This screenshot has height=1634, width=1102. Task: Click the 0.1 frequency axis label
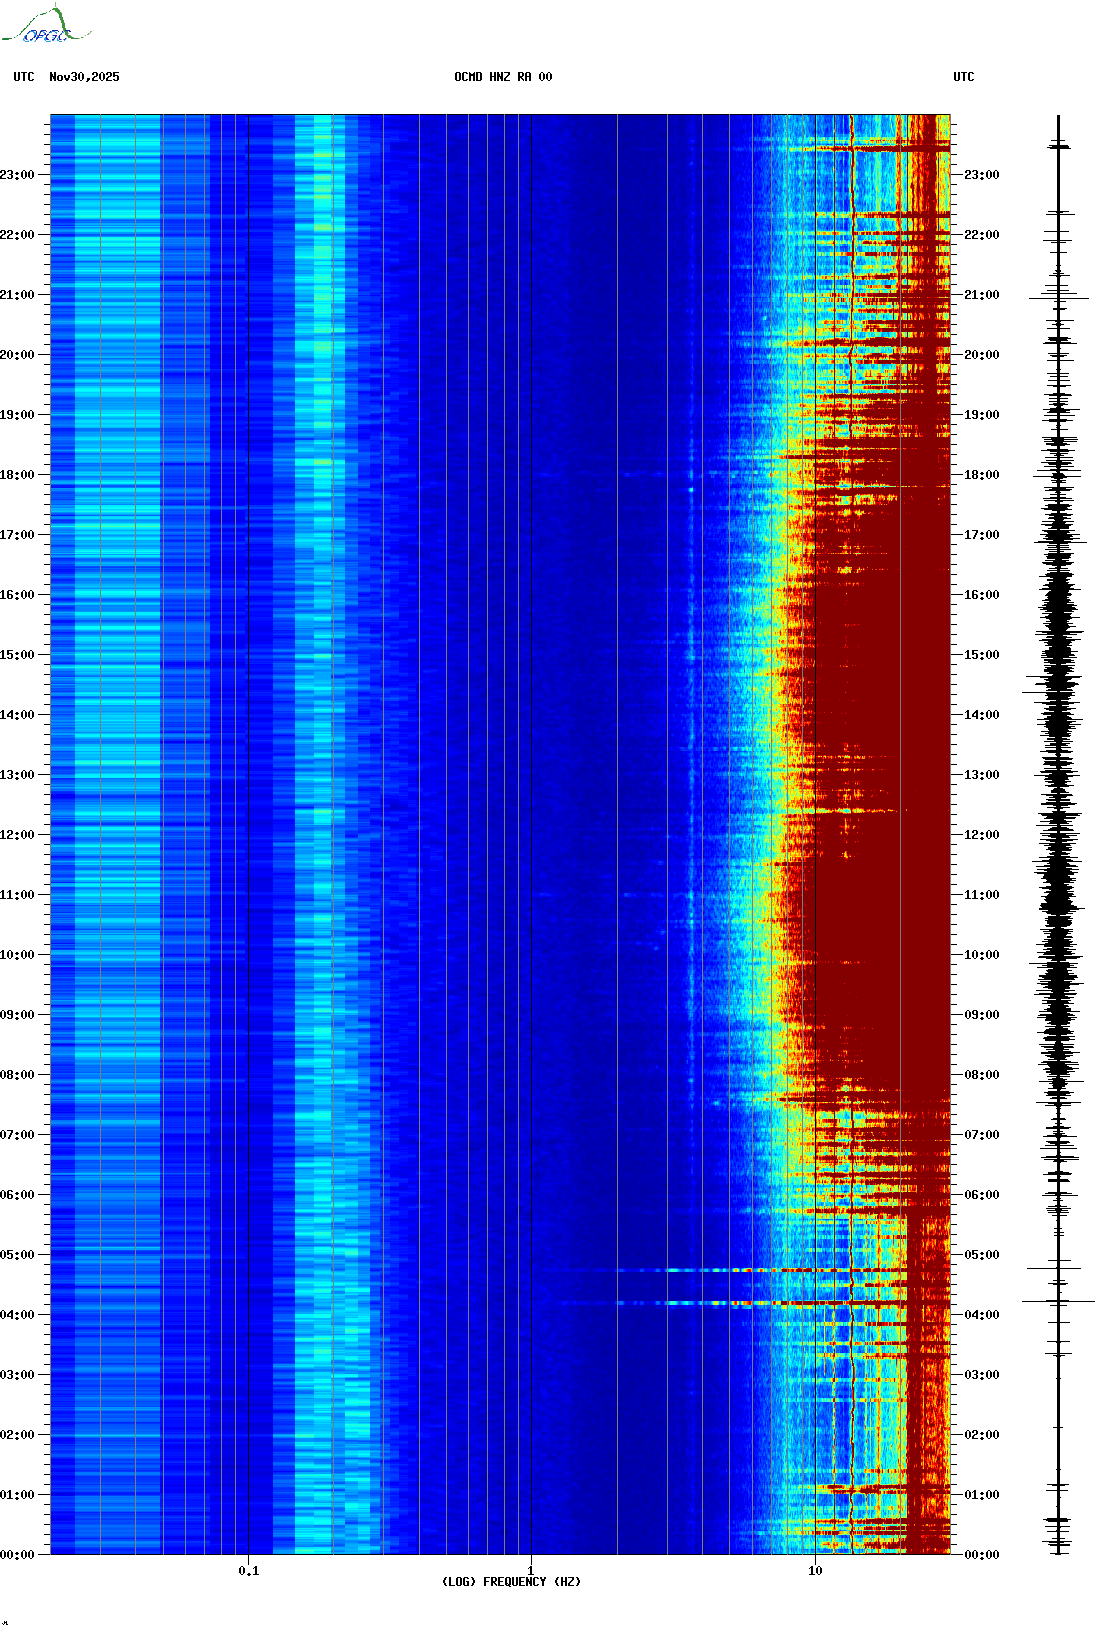click(249, 1570)
